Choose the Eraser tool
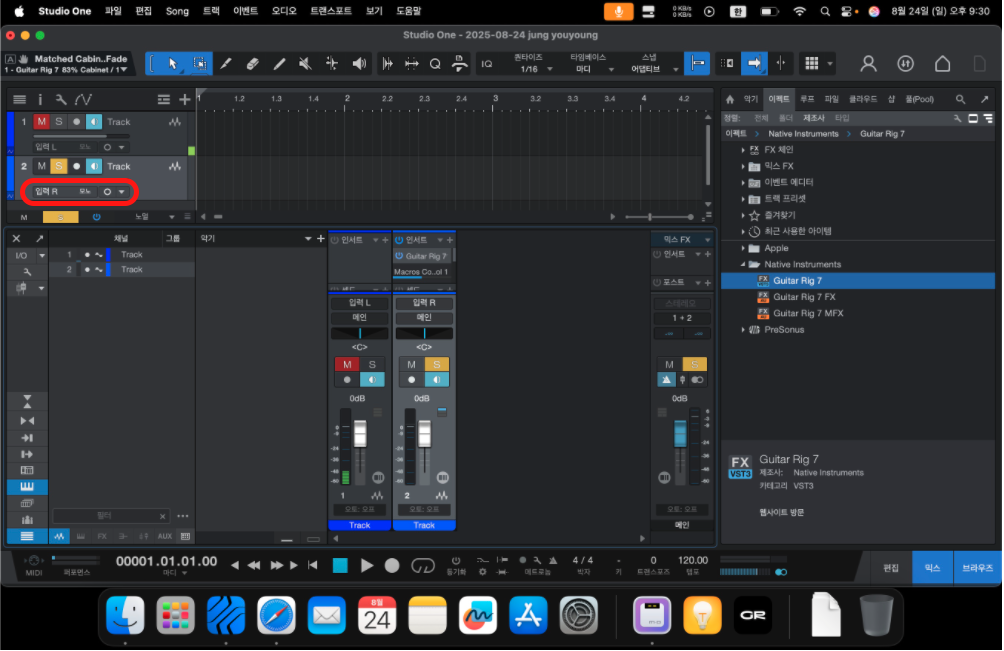This screenshot has height=651, width=1004. [x=252, y=63]
